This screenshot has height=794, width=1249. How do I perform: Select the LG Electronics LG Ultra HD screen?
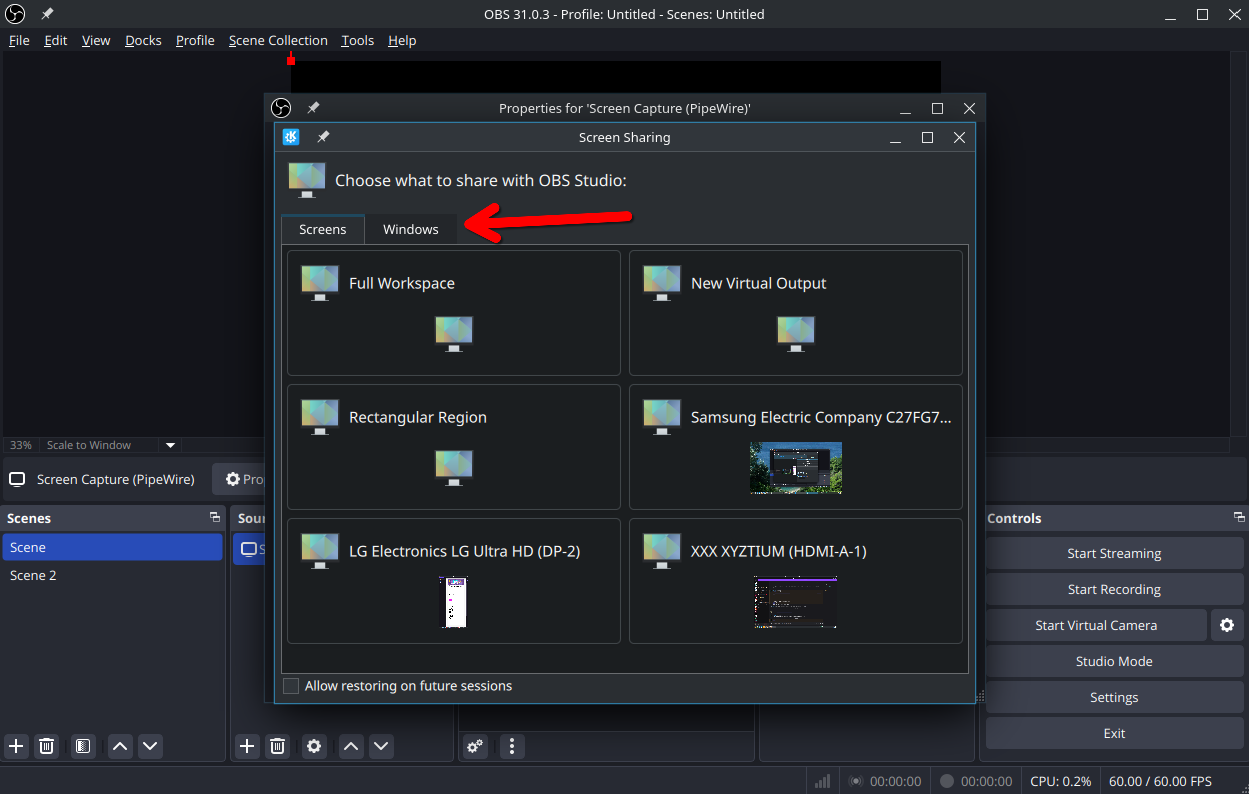454,581
